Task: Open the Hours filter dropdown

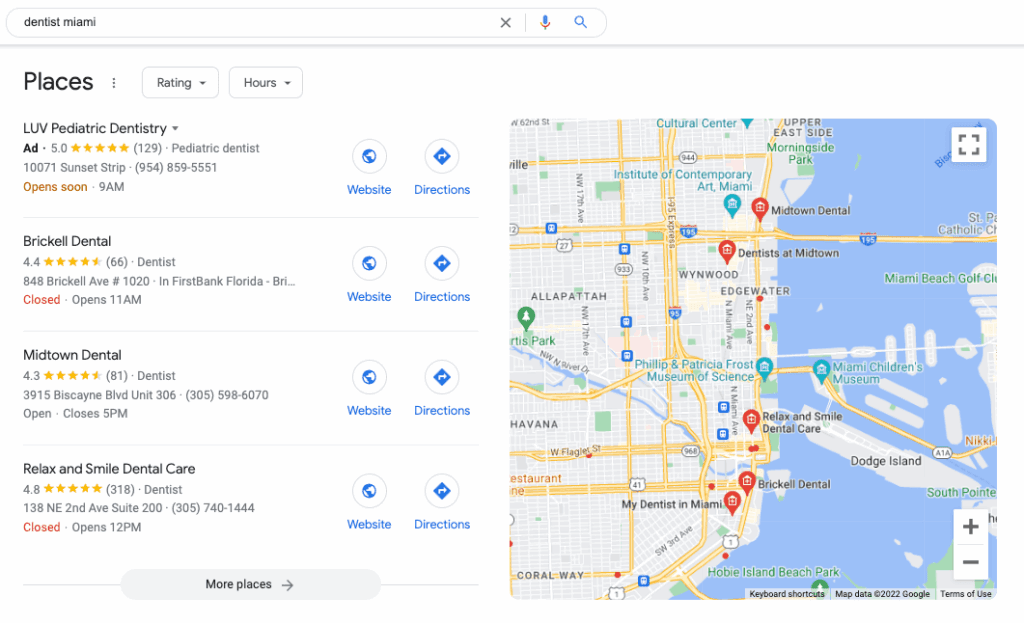Action: (x=266, y=83)
